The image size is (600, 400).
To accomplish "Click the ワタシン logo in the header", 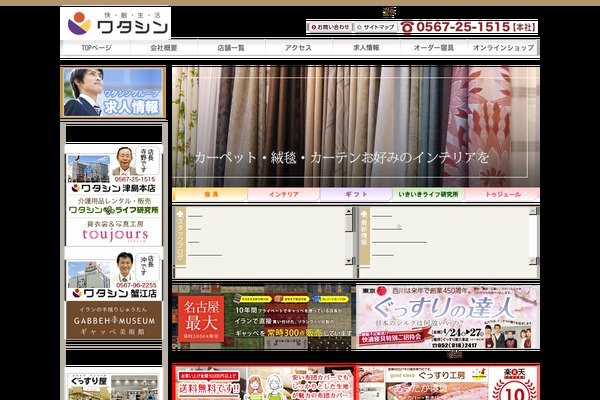I will click(x=115, y=23).
